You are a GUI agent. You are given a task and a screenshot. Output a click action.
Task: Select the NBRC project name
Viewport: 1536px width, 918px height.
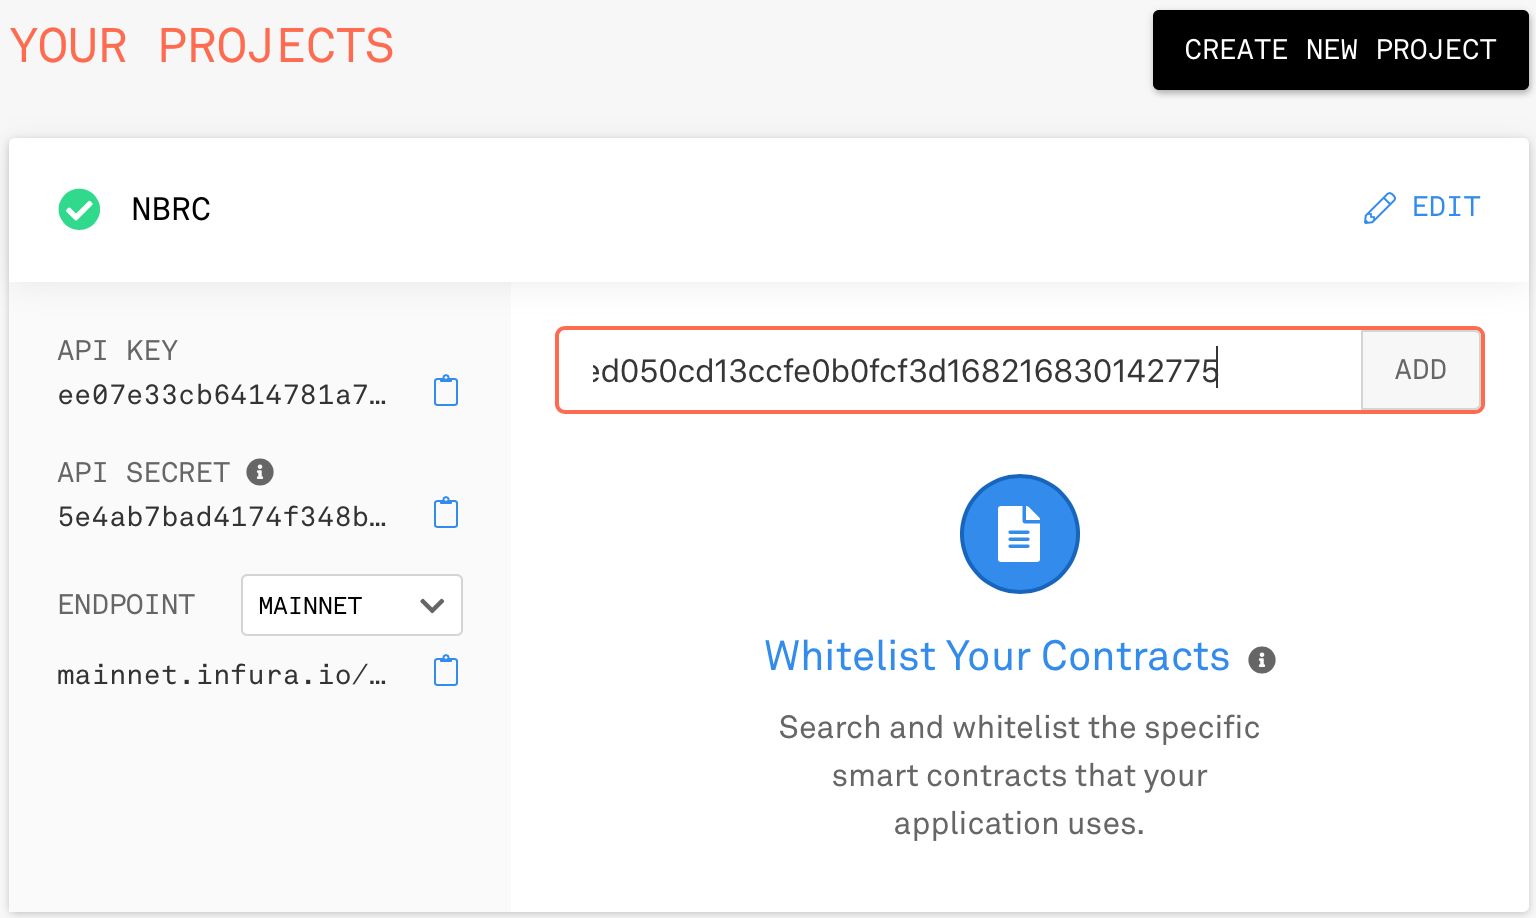(171, 209)
